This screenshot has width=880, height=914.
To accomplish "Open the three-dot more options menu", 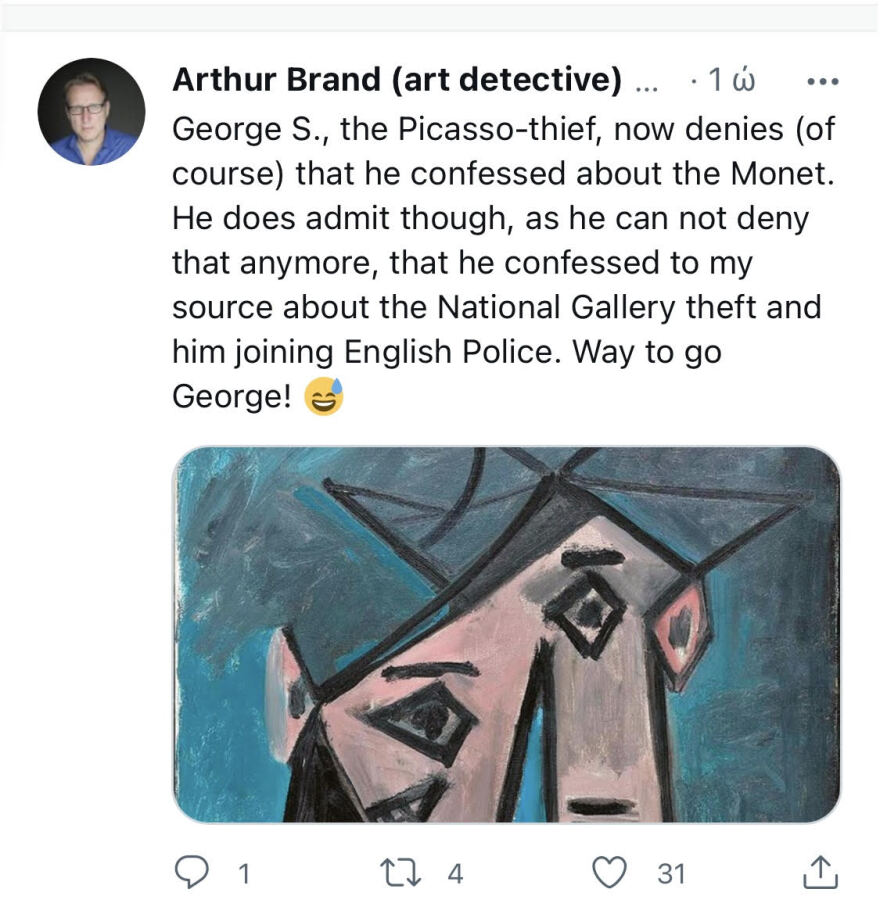I will pos(821,82).
